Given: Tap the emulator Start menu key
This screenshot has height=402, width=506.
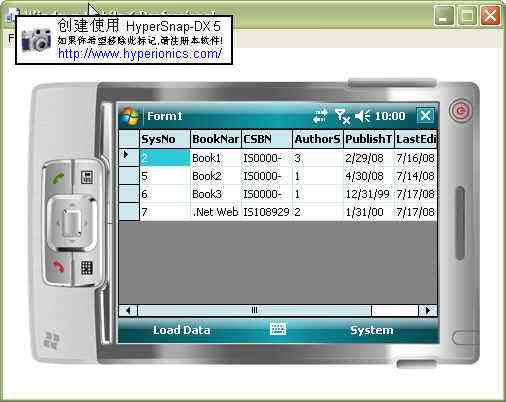Looking at the screenshot, I should click(x=87, y=177).
